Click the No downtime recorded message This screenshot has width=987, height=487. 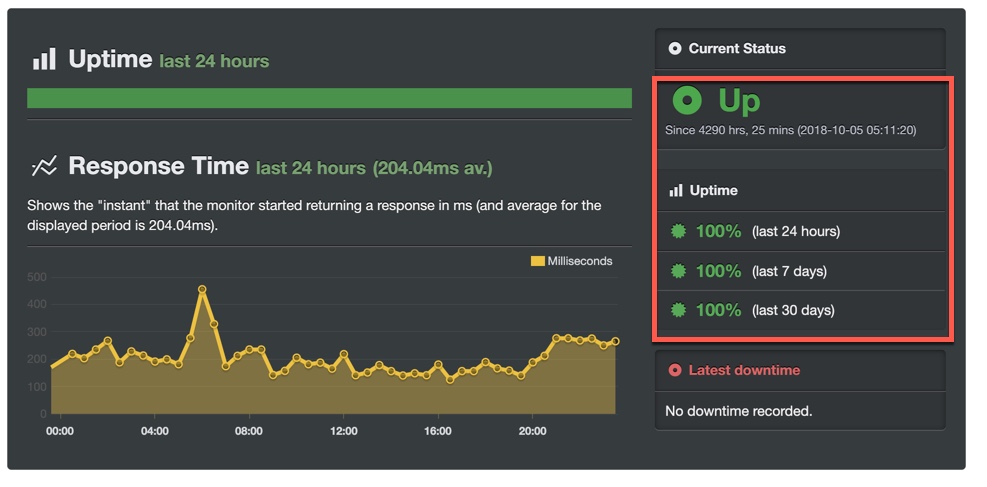(x=739, y=411)
